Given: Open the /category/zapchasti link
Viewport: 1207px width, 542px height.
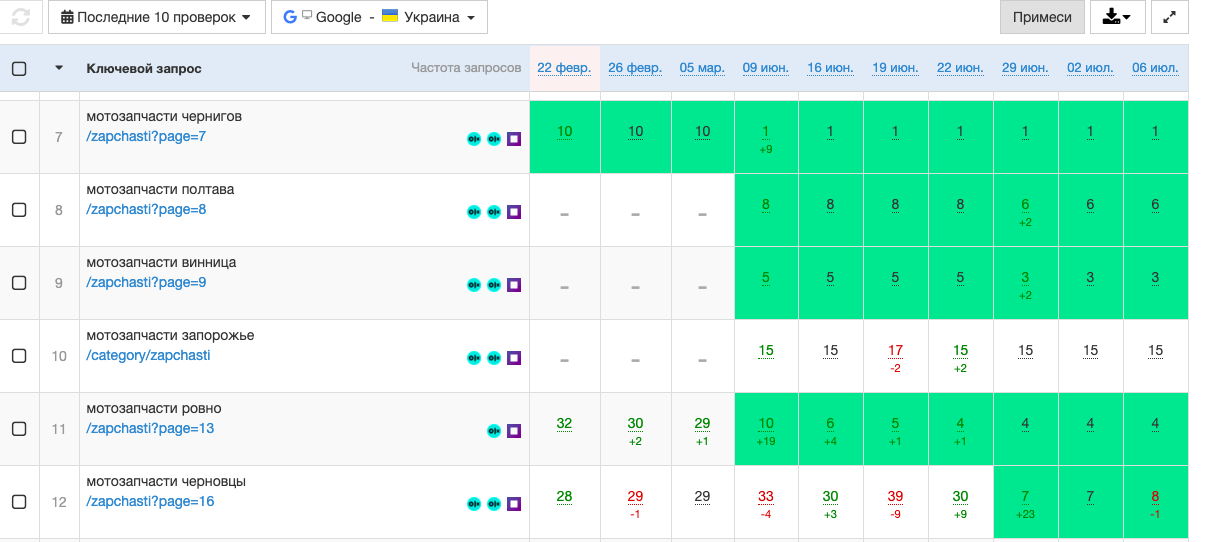Looking at the screenshot, I should click(148, 355).
